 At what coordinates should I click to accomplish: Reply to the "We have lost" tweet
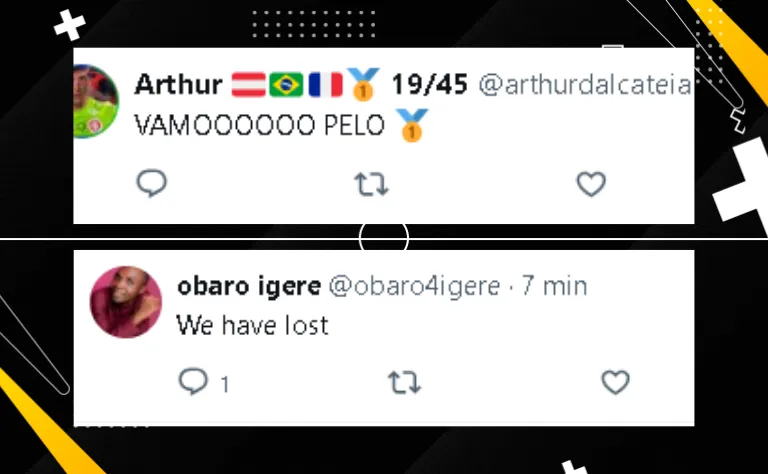[x=193, y=381]
